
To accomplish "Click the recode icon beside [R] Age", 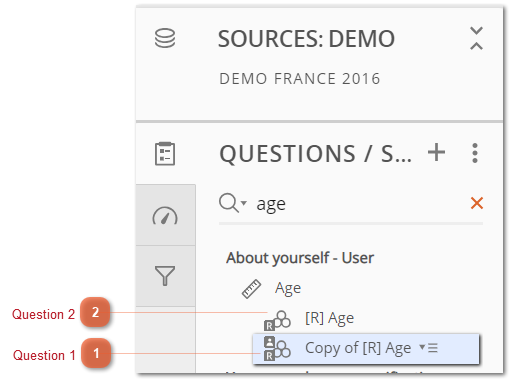I will pyautogui.click(x=277, y=320).
